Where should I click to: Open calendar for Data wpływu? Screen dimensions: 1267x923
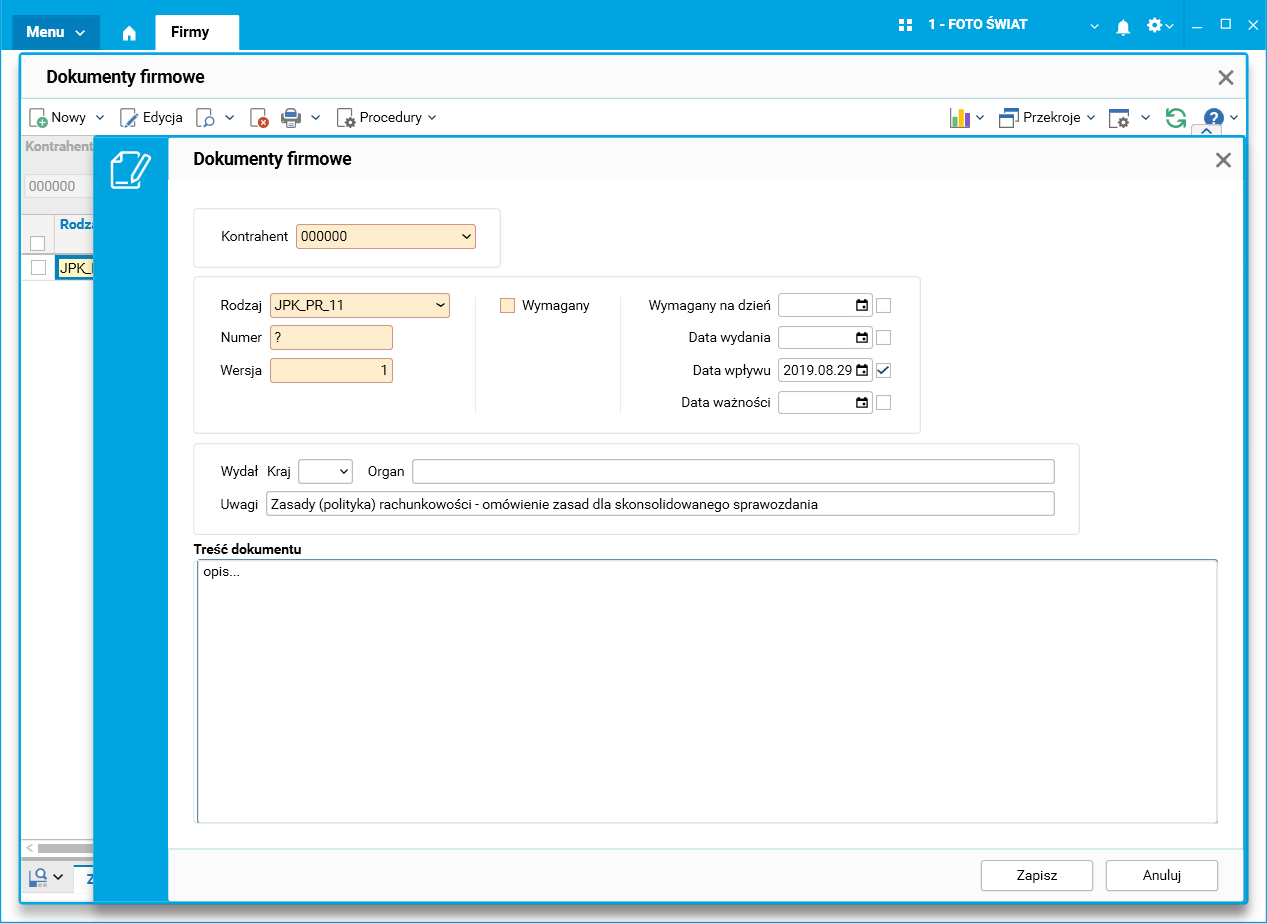(862, 370)
